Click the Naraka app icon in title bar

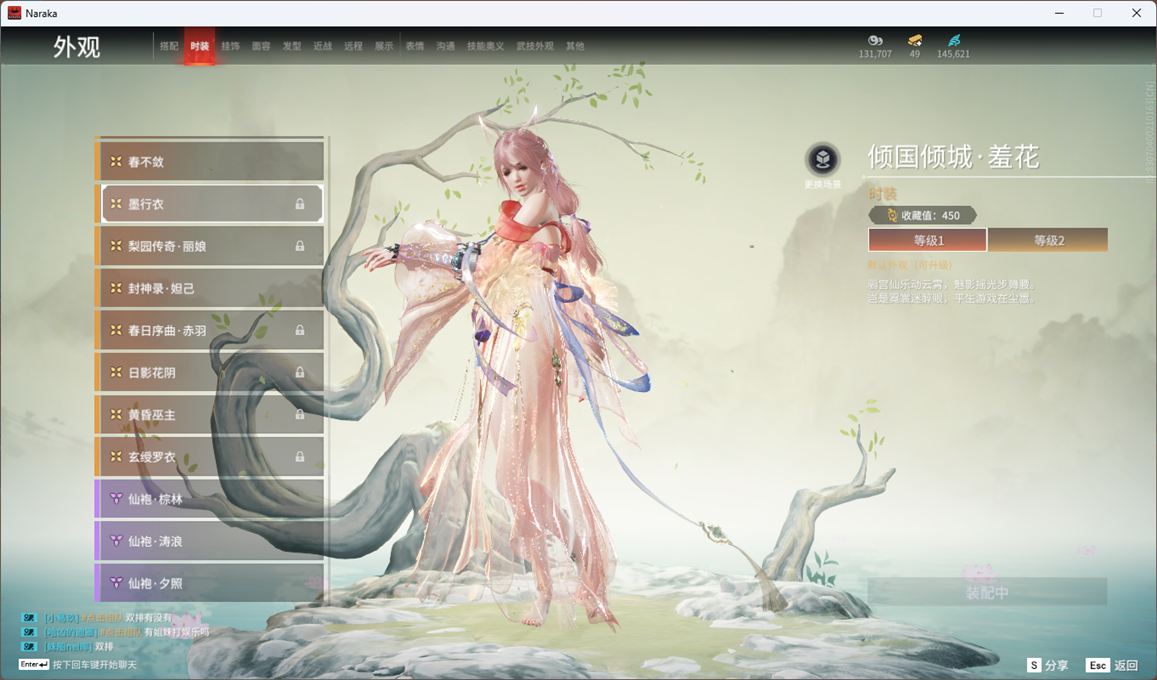point(14,13)
